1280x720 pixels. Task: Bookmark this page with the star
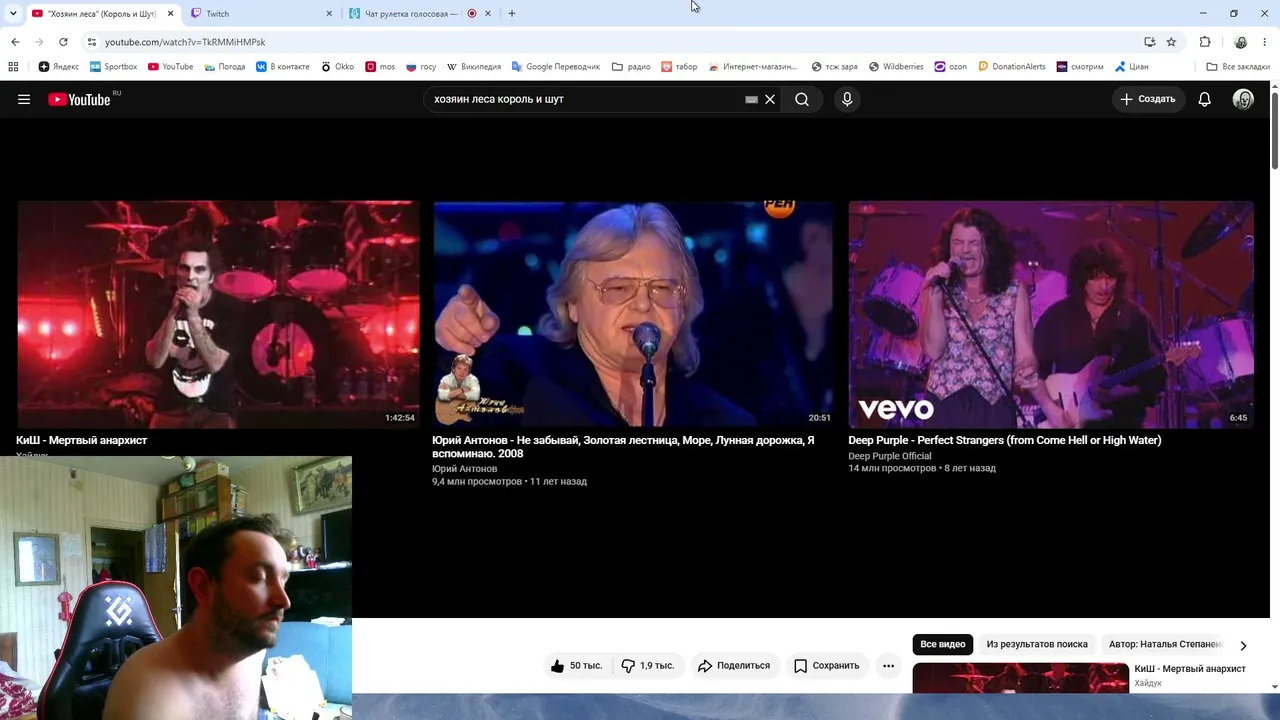[1171, 42]
